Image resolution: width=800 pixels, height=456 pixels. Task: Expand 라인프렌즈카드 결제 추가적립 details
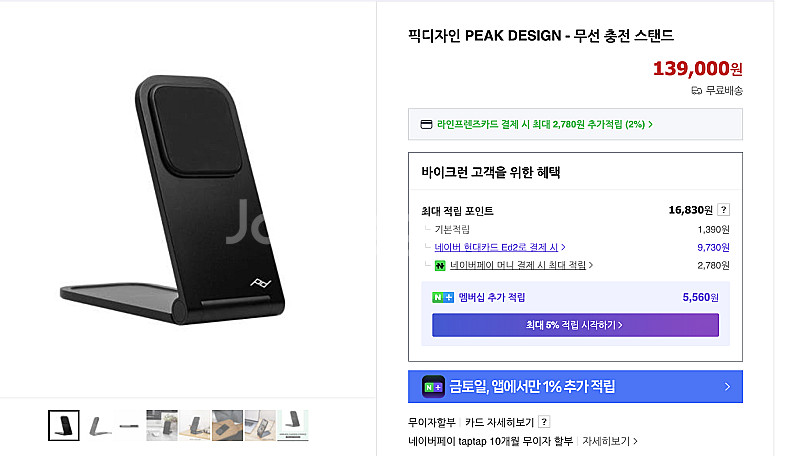pos(650,125)
